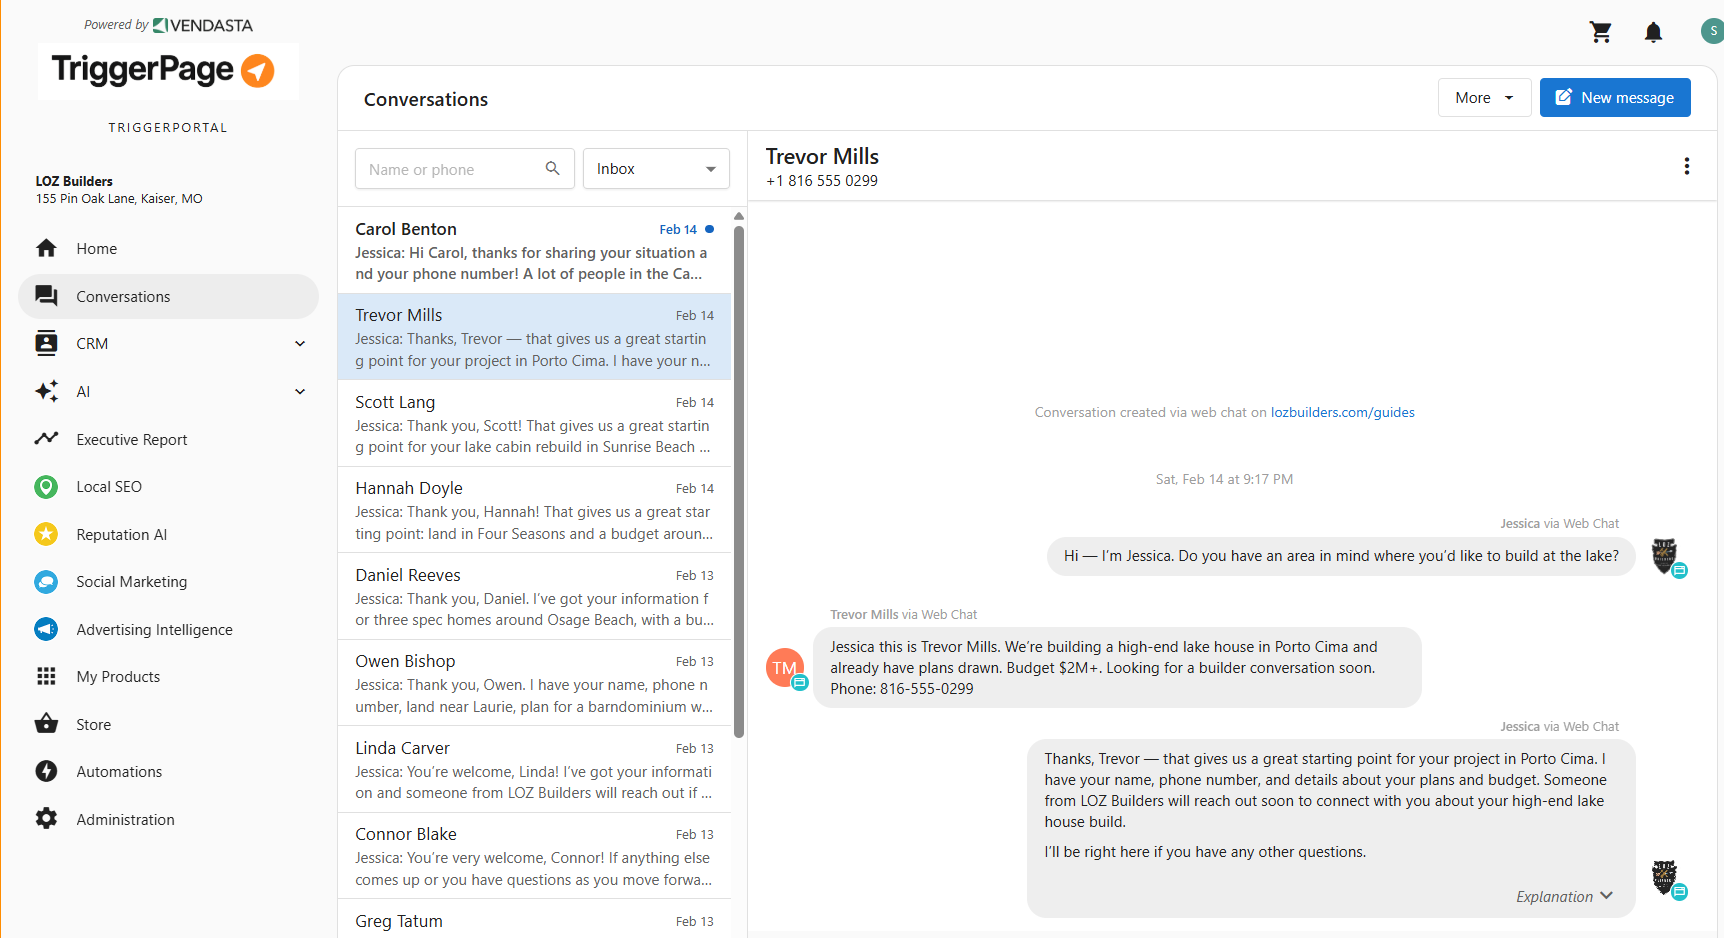
Task: Open Carol Benton conversation
Action: coord(534,250)
